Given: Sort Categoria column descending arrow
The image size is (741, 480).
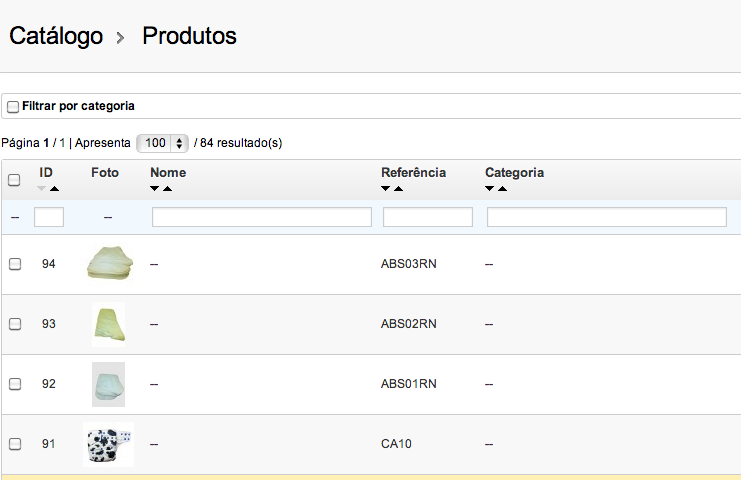Looking at the screenshot, I should pyautogui.click(x=490, y=188).
